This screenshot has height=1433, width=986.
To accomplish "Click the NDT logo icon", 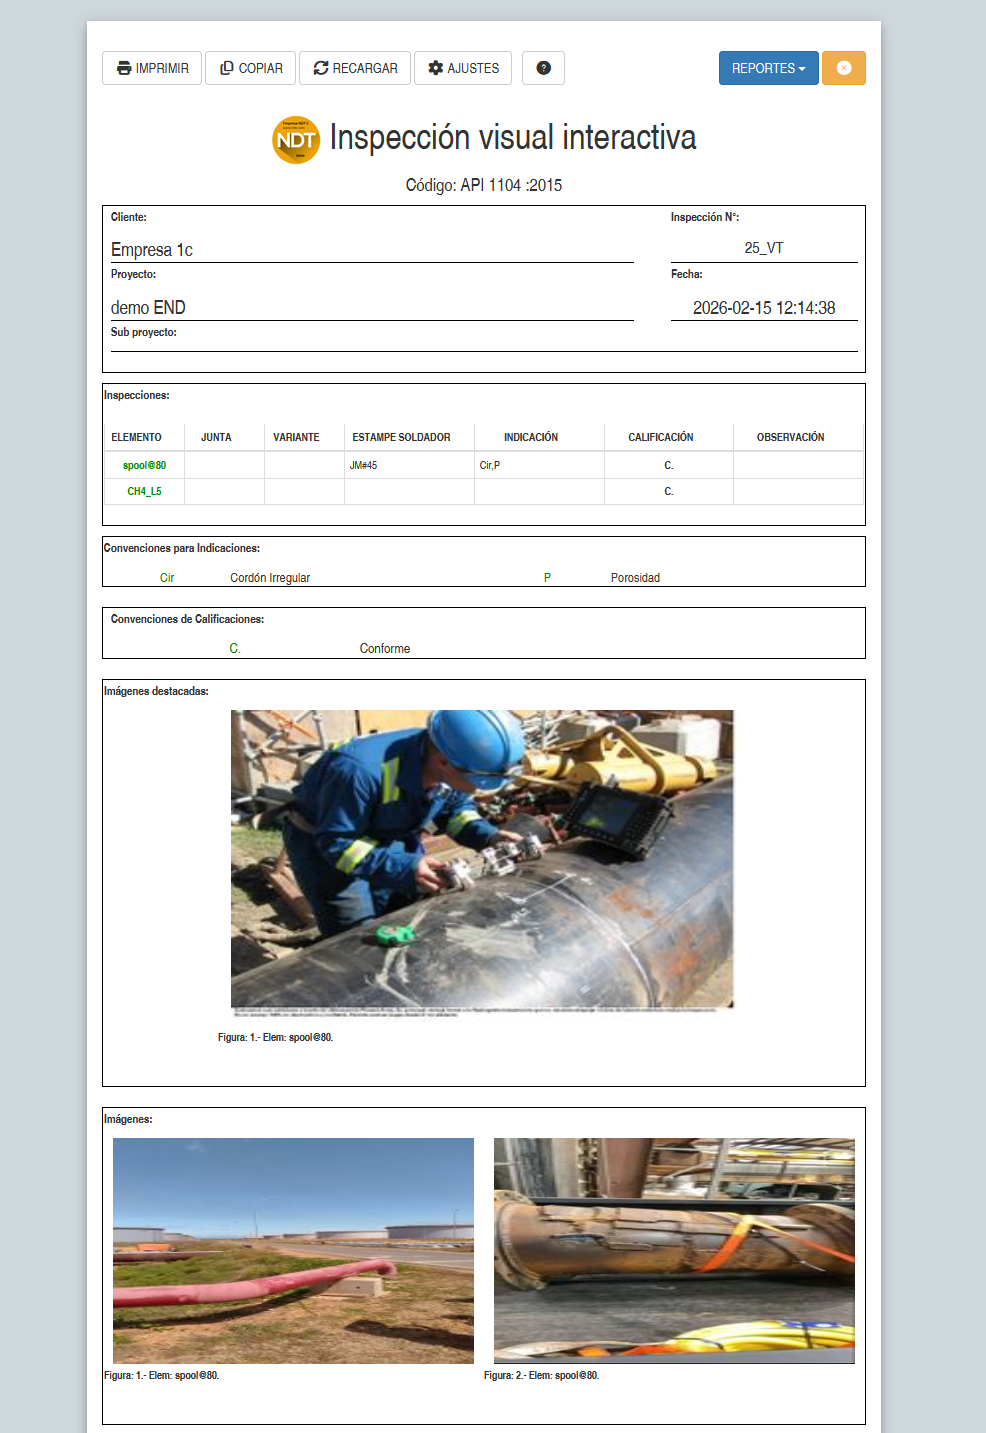I will 296,140.
